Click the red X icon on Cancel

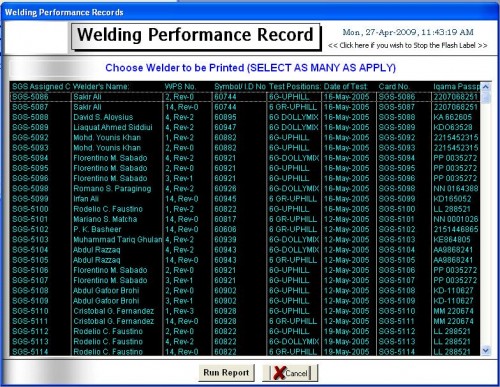[x=279, y=373]
